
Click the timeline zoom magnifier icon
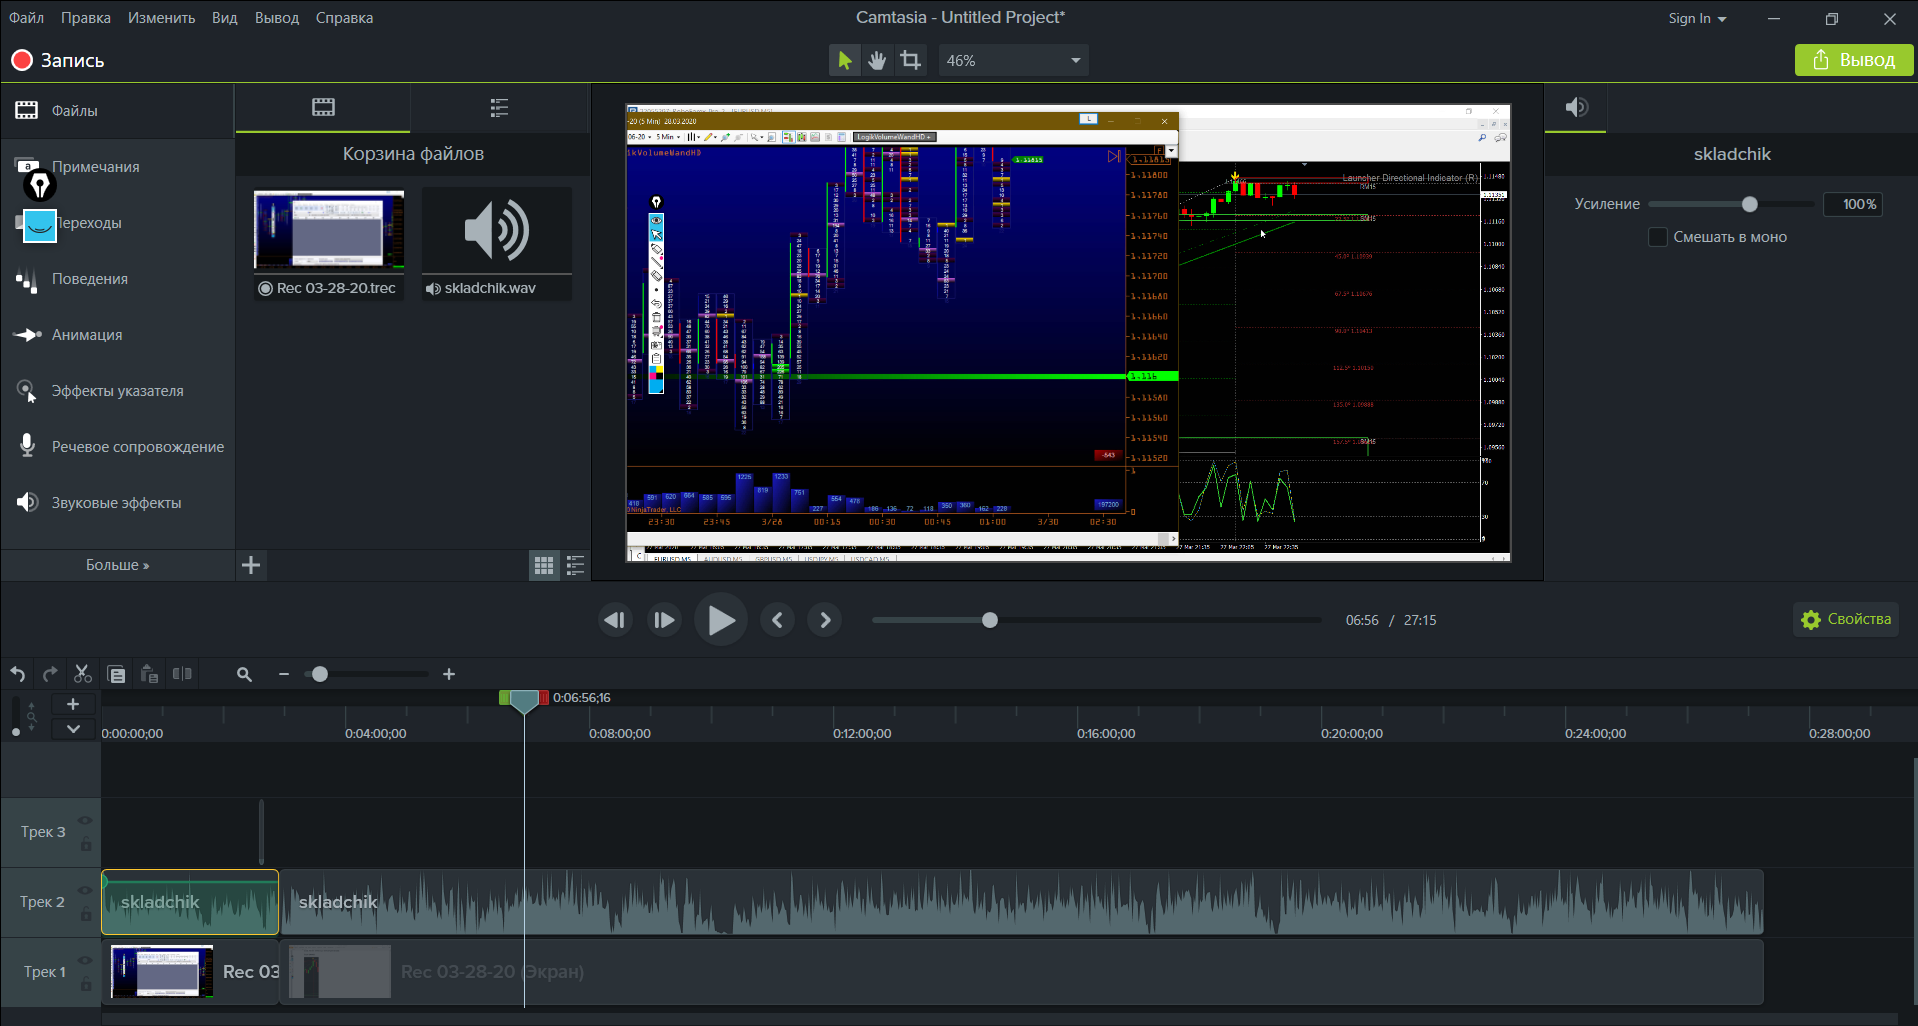pos(244,674)
